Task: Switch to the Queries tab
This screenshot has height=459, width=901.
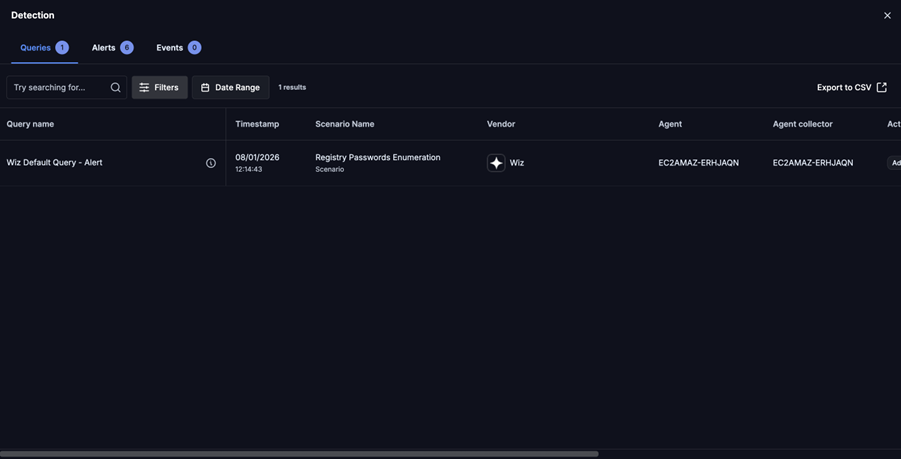Action: click(36, 48)
